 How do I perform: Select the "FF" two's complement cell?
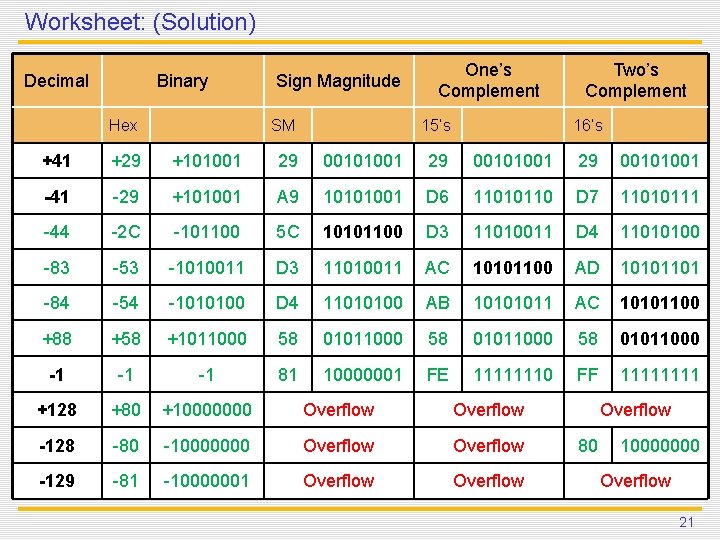pos(588,374)
